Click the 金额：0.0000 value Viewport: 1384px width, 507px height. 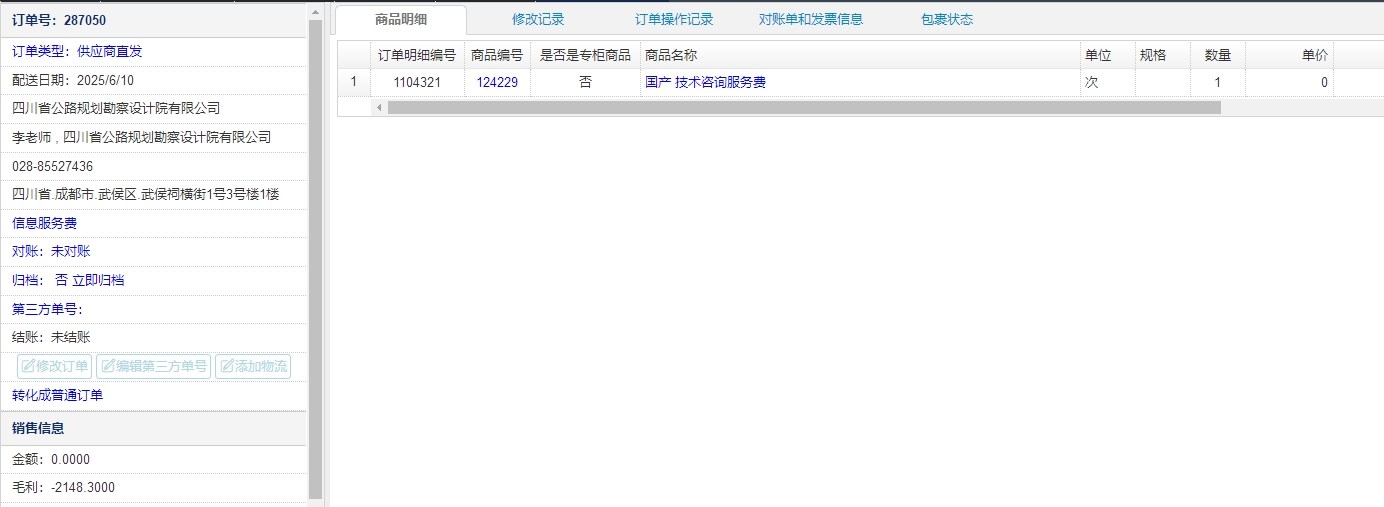click(51, 459)
